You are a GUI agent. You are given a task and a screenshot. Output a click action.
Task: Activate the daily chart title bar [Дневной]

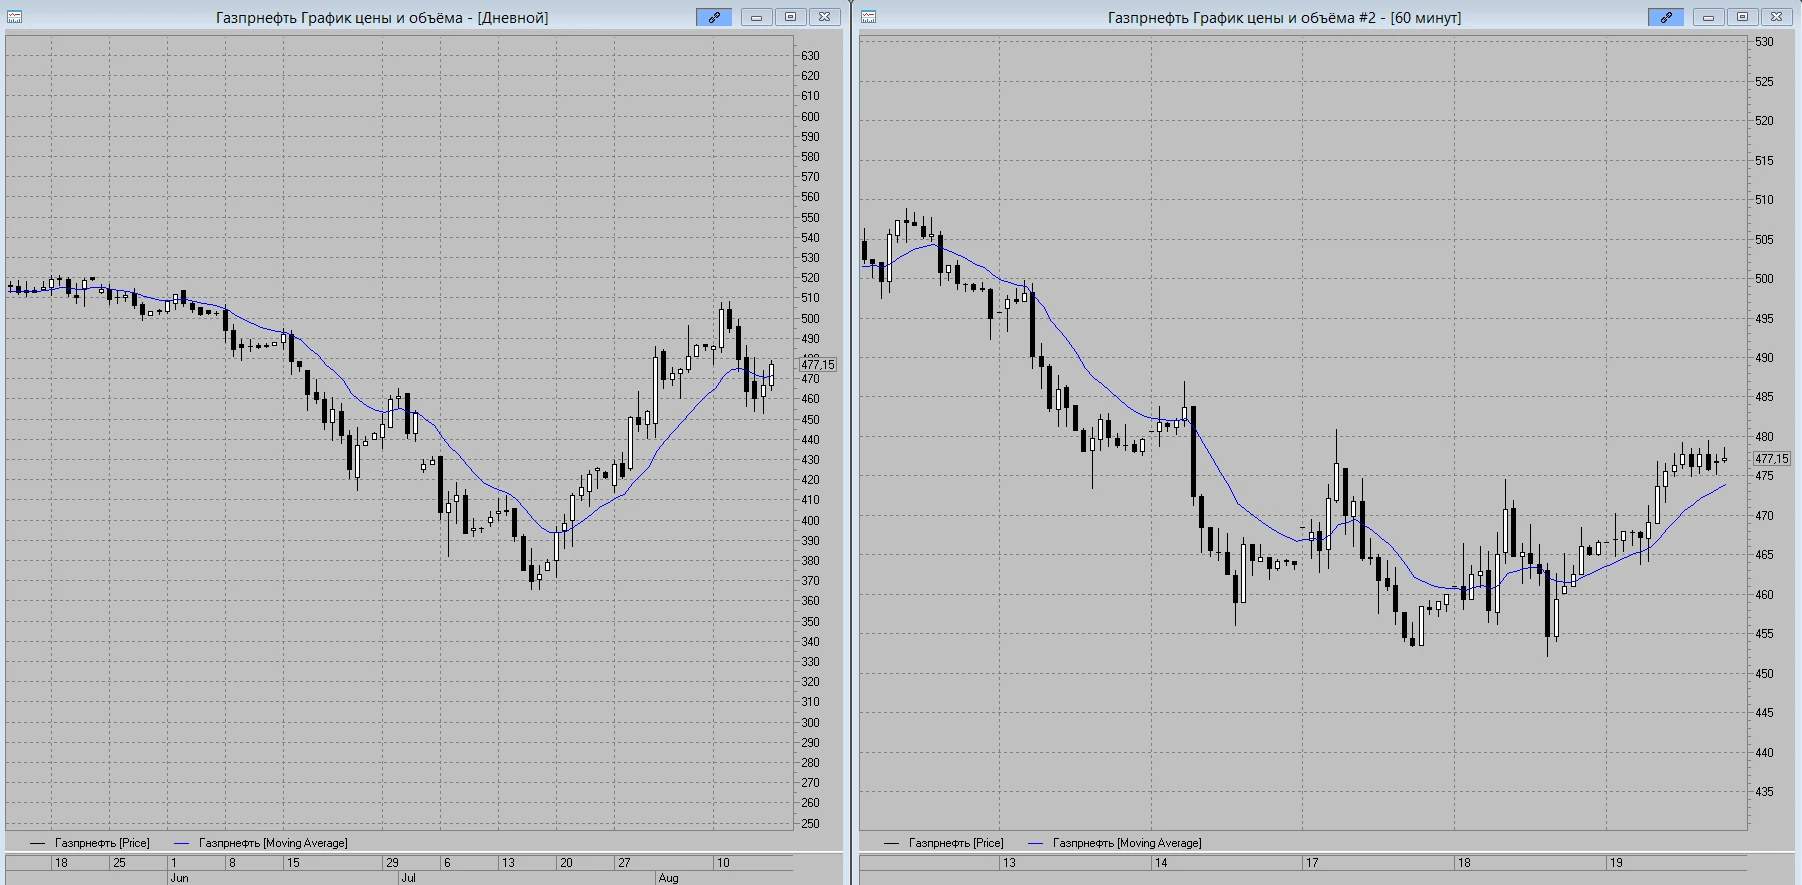pyautogui.click(x=382, y=17)
